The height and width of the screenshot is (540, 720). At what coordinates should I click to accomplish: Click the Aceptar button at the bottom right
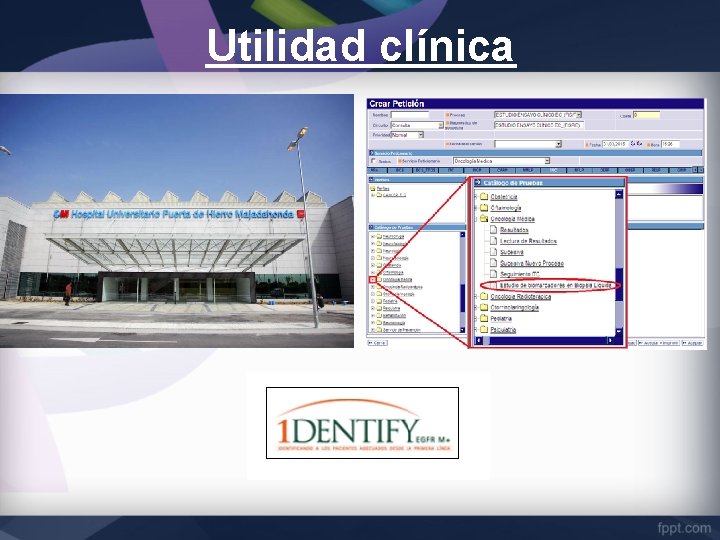693,343
